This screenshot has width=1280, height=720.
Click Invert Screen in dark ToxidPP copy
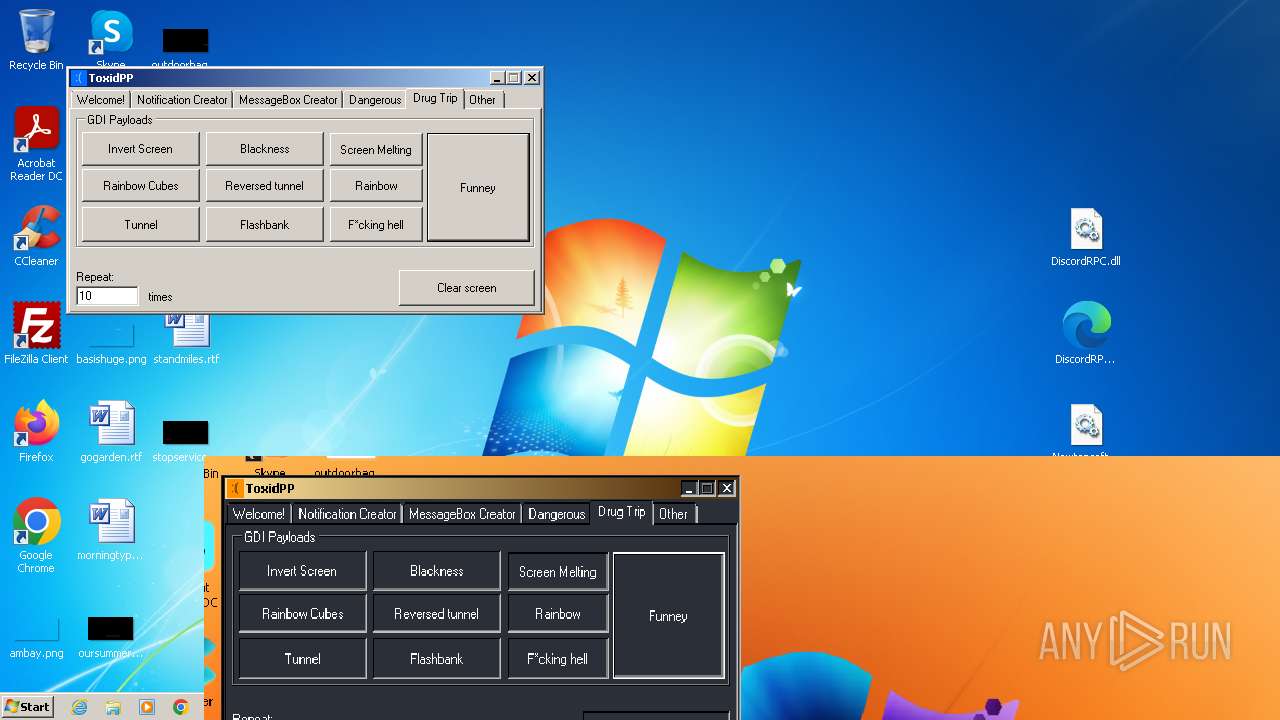[x=302, y=571]
